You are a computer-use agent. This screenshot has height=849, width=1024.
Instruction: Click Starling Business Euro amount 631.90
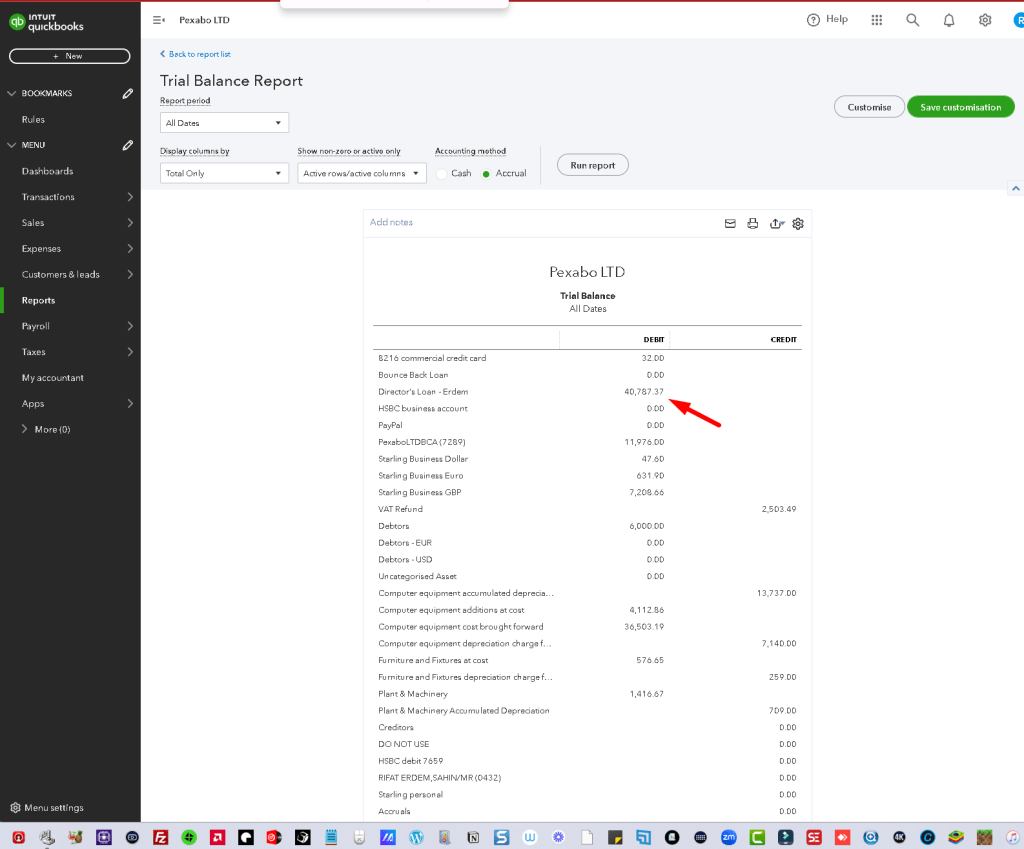point(650,475)
